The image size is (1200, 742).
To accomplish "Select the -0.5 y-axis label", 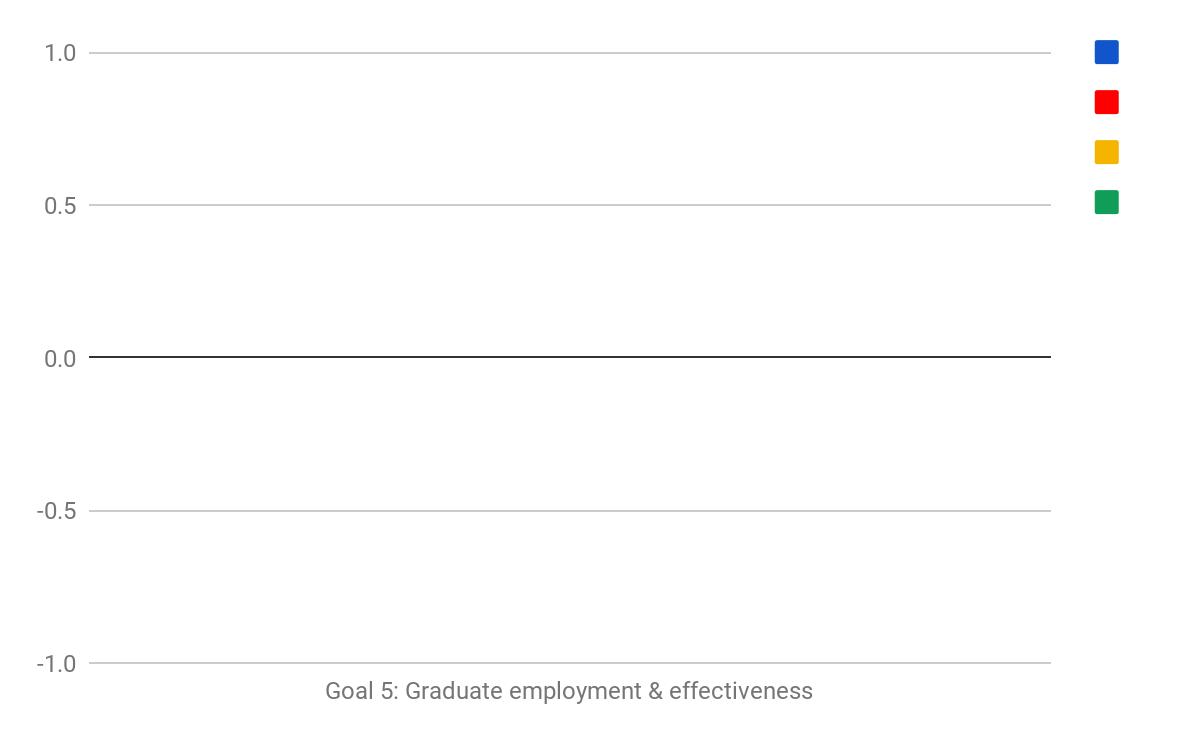I will pyautogui.click(x=56, y=511).
